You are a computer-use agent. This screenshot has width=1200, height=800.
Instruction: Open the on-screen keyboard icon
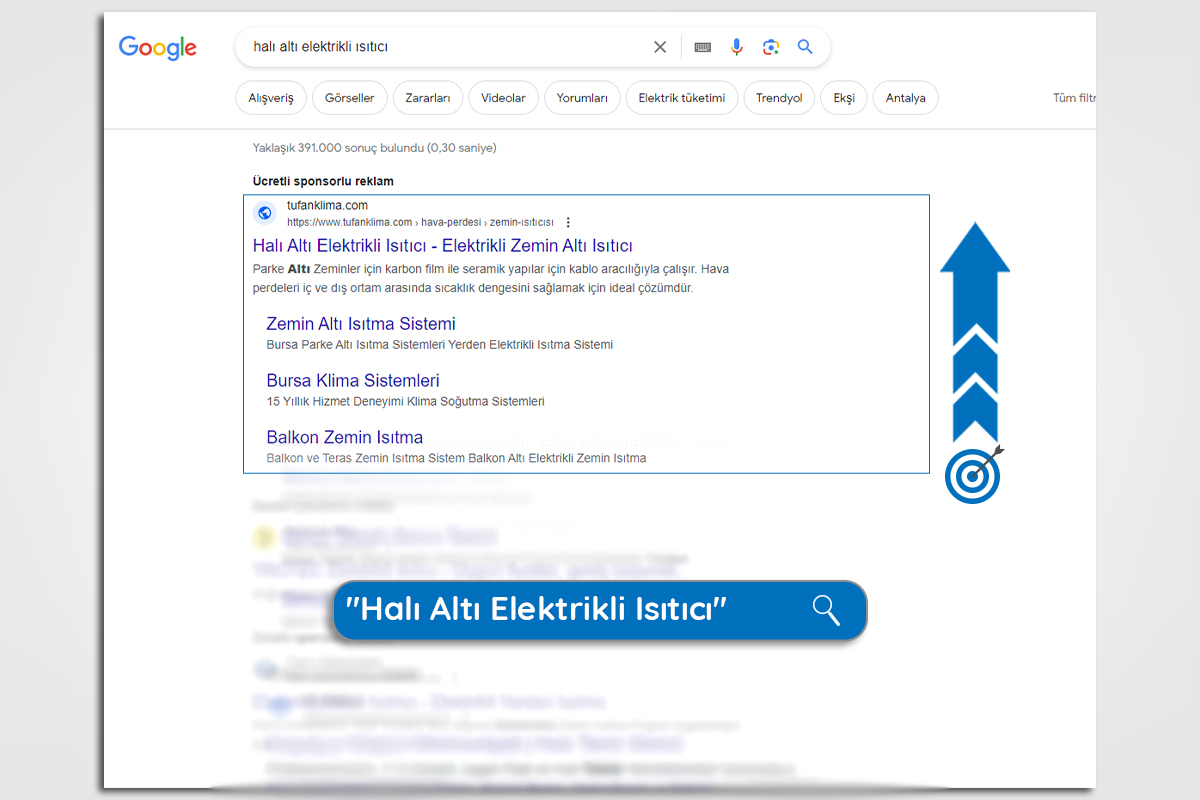(x=703, y=47)
